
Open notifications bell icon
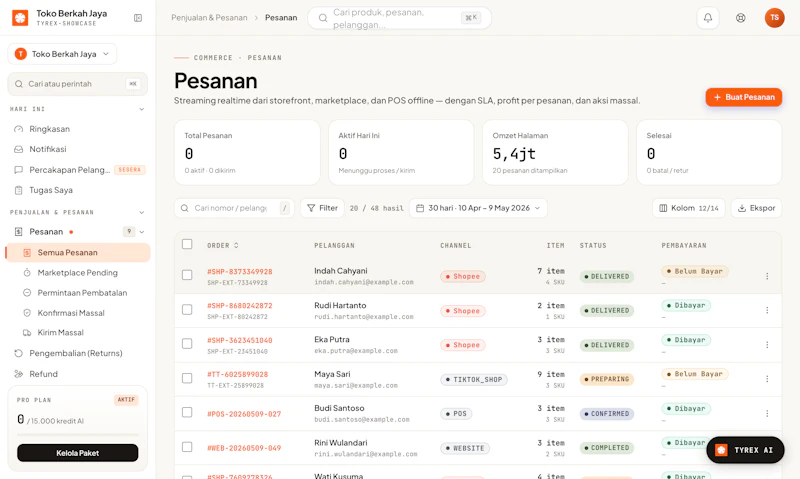[708, 18]
